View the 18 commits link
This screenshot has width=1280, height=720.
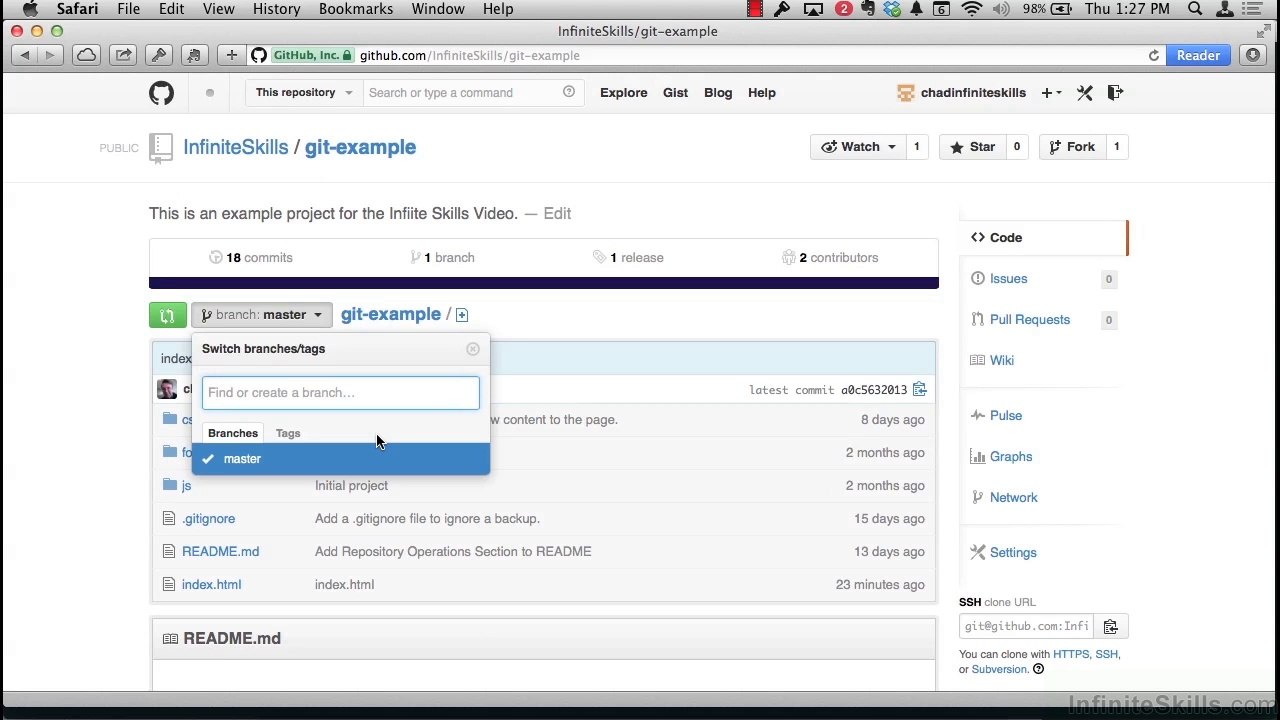[x=251, y=258]
